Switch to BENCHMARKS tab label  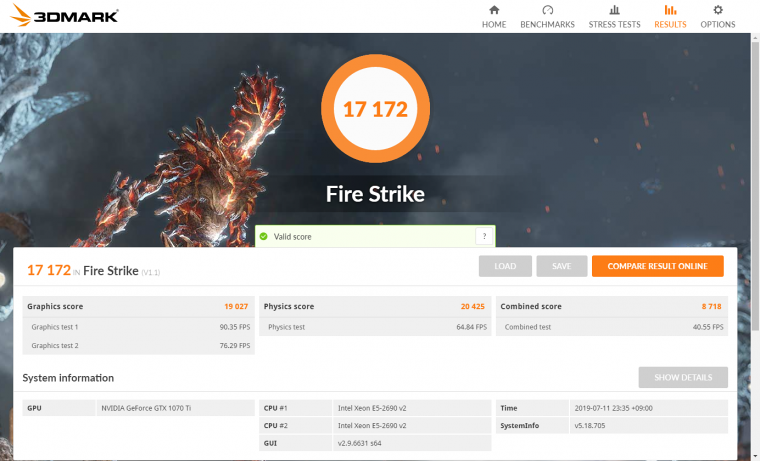tap(547, 24)
